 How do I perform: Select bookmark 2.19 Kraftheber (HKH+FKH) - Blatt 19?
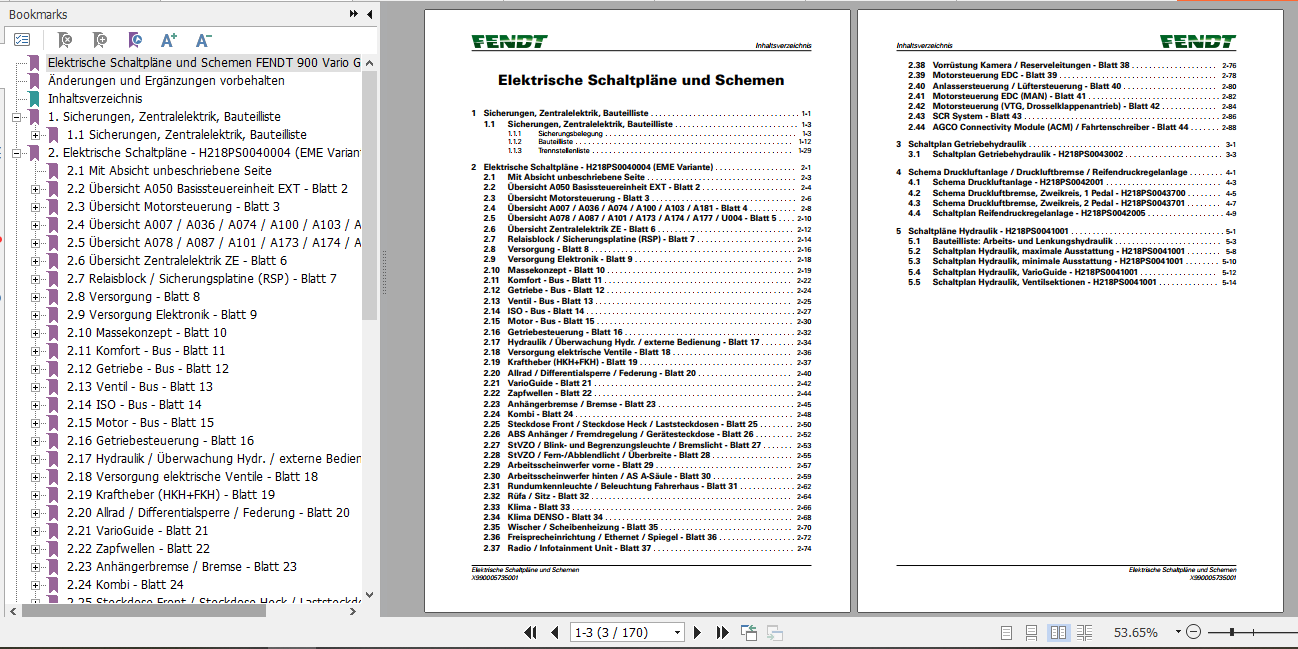(x=170, y=495)
